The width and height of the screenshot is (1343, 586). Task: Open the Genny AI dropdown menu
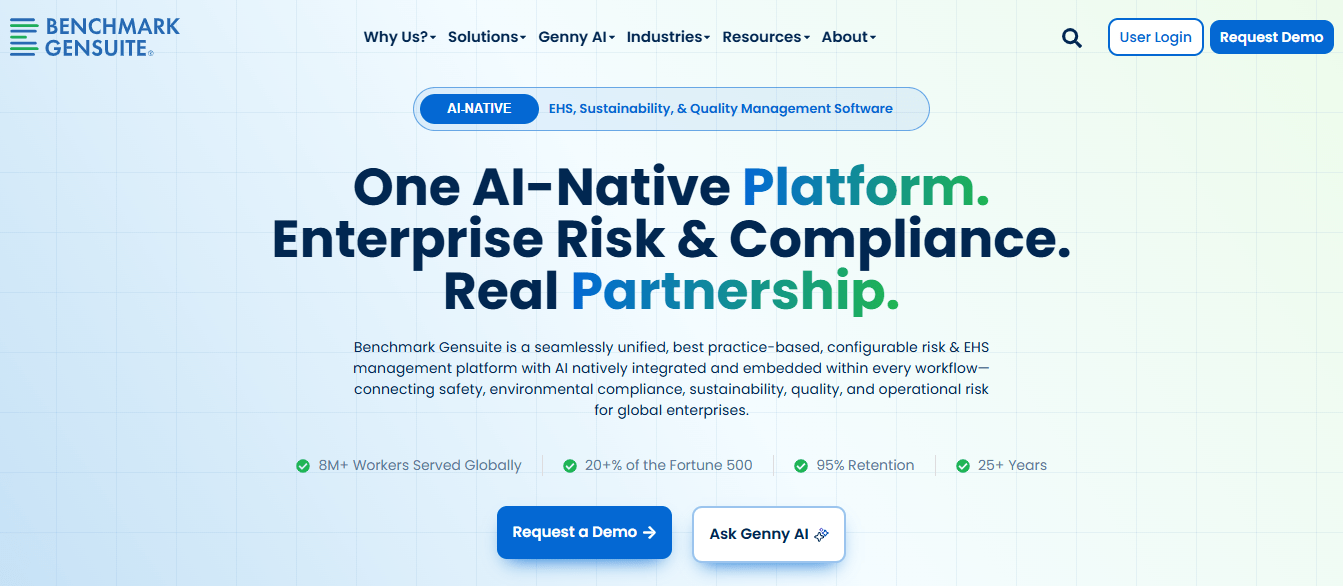[x=577, y=37]
